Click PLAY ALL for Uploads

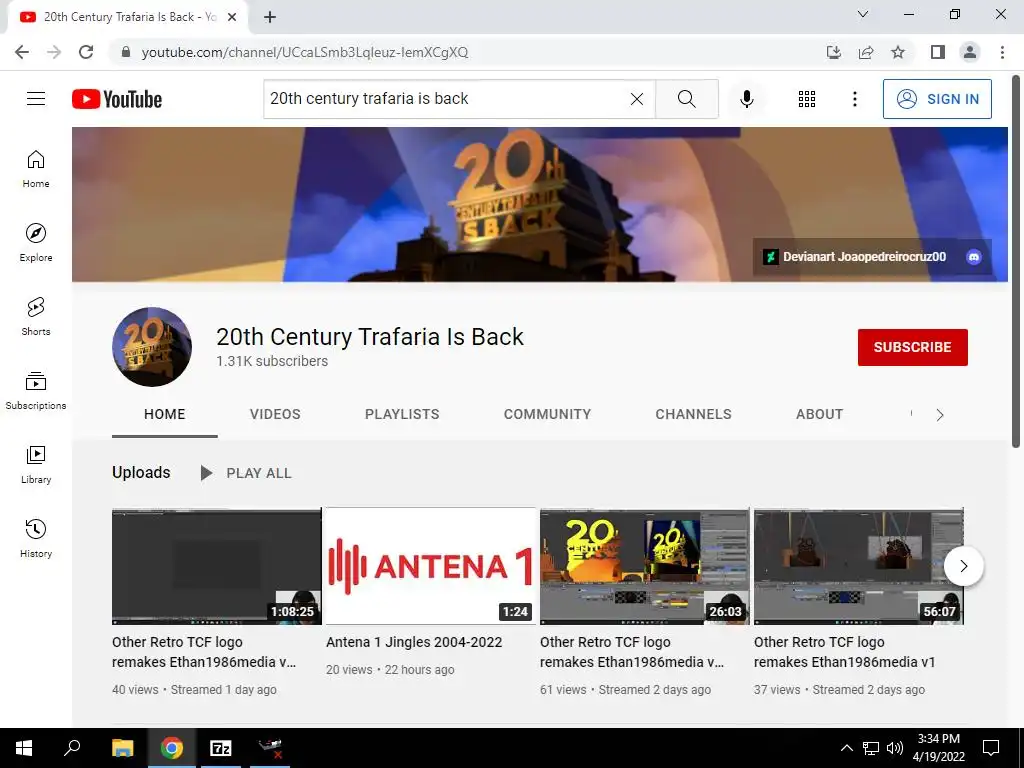point(246,473)
